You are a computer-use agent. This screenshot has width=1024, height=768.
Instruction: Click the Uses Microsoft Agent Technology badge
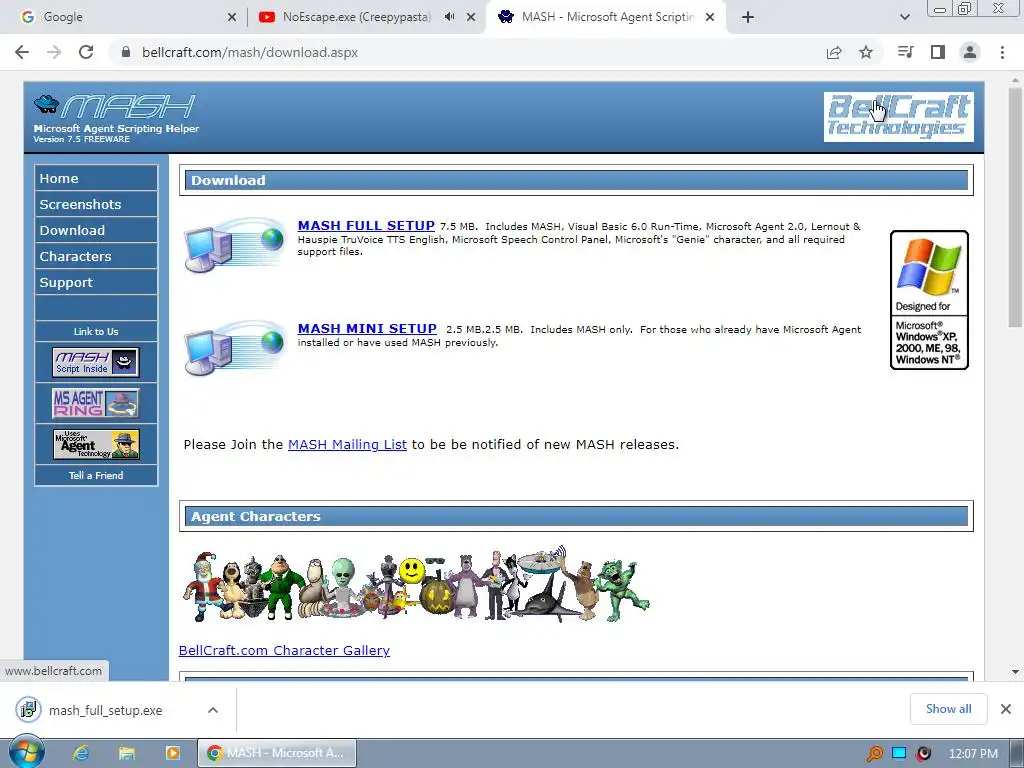(96, 444)
